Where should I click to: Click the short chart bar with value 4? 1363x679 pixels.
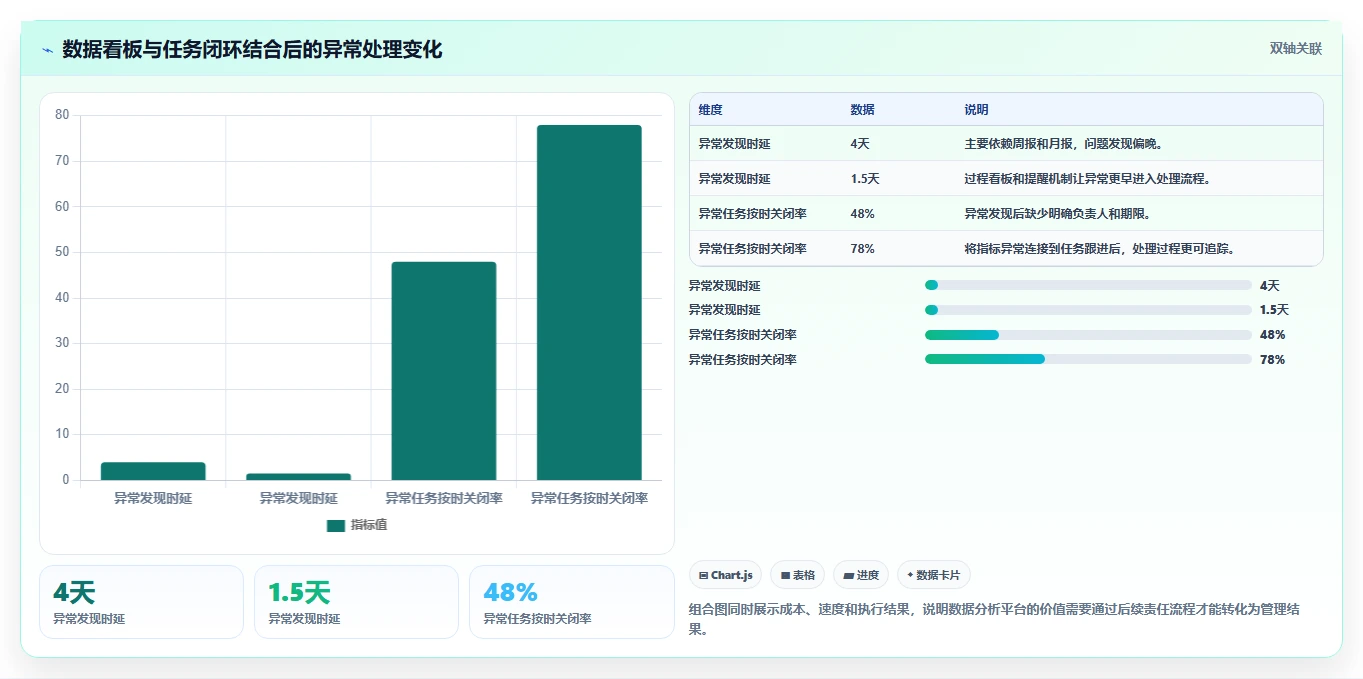point(153,471)
